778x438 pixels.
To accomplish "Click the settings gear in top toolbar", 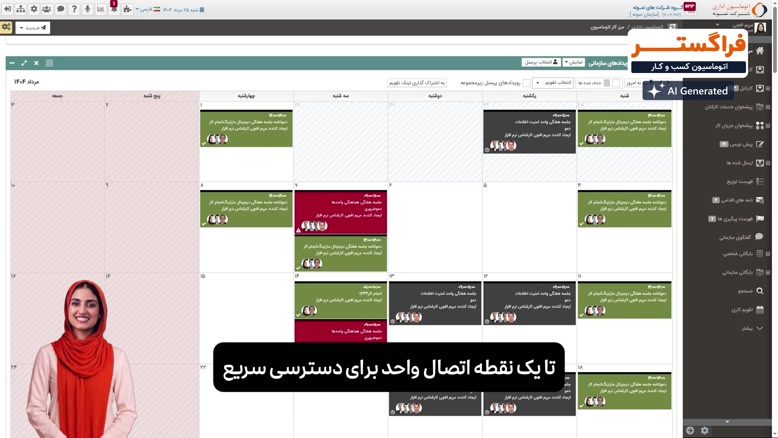I will 33,9.
